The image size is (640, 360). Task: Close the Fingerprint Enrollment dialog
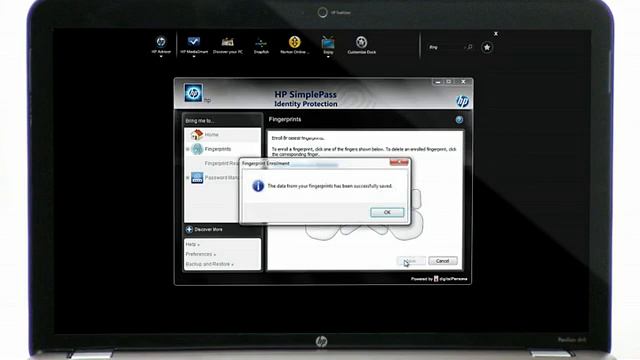tap(399, 162)
